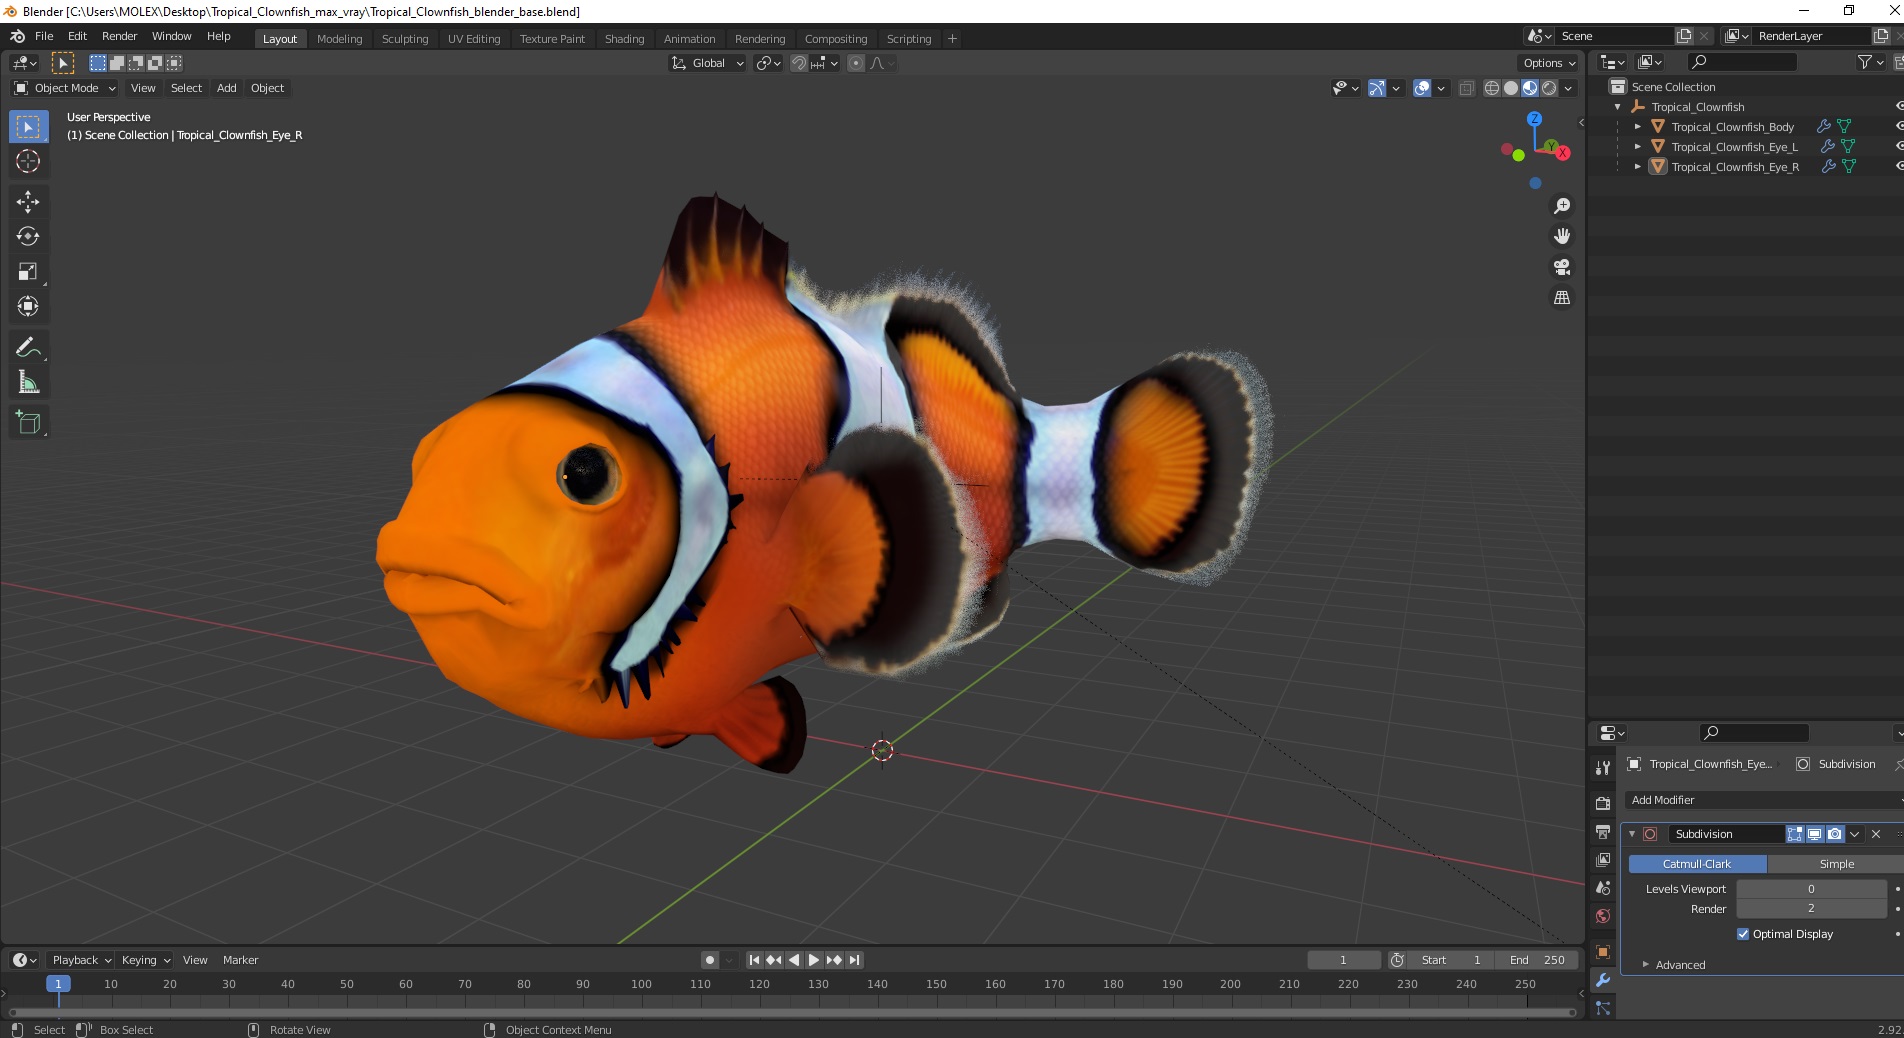Toggle the camera view icon
The image size is (1904, 1038).
click(x=1561, y=267)
